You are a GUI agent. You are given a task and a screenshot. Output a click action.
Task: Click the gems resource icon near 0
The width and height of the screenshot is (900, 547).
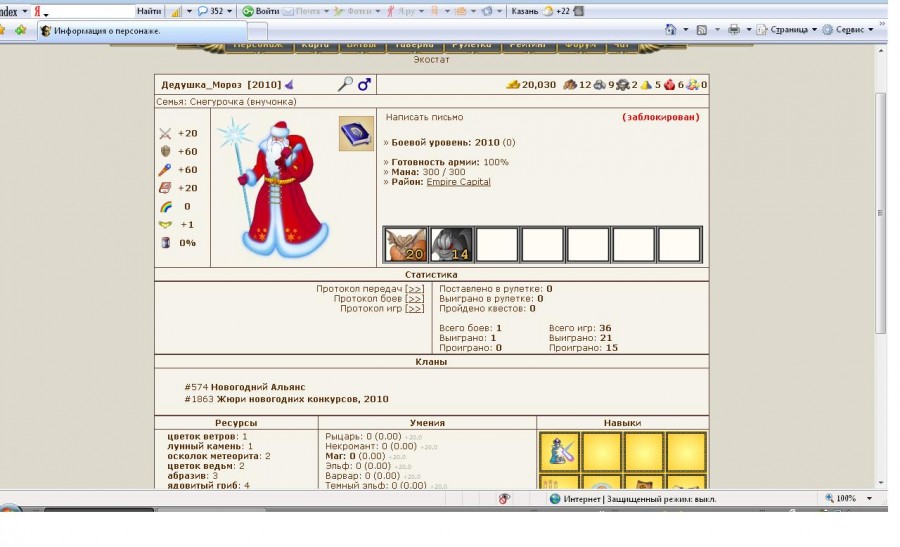click(693, 85)
